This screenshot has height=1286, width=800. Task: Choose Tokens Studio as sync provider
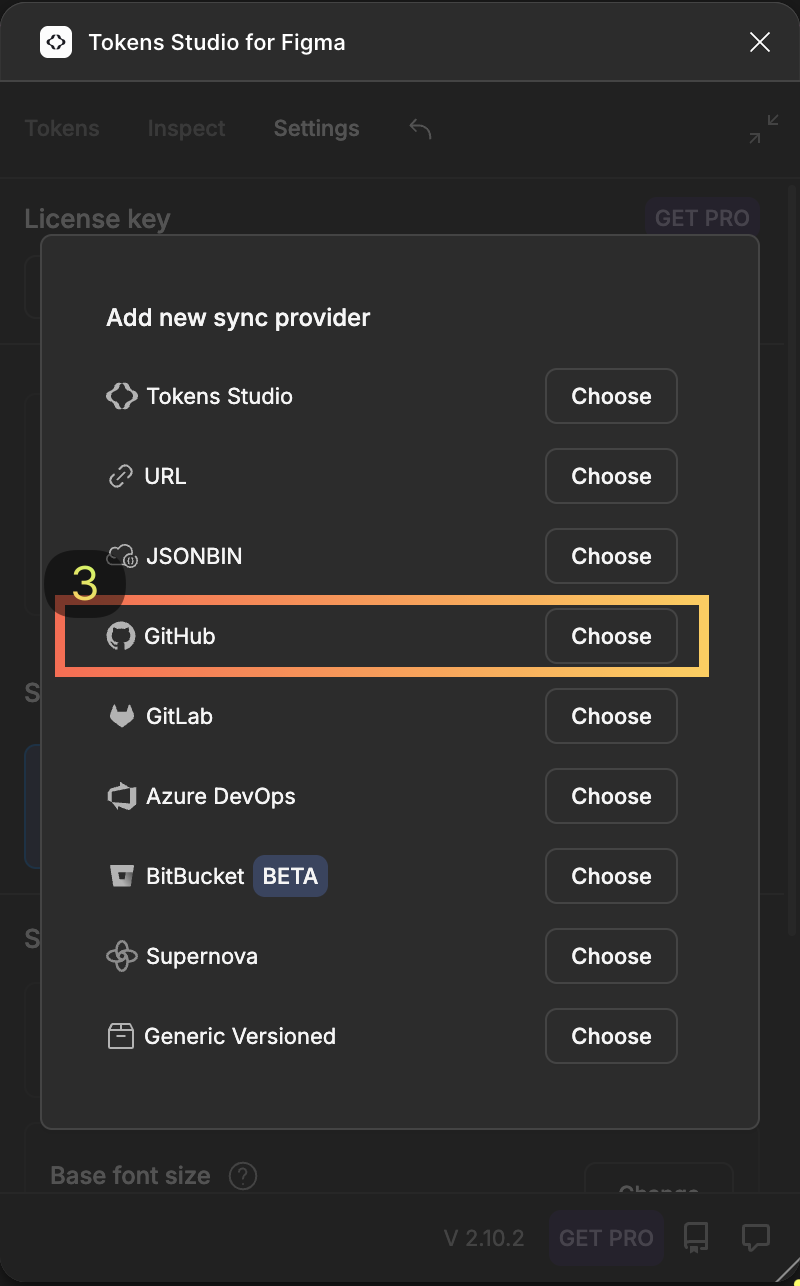[x=611, y=396]
